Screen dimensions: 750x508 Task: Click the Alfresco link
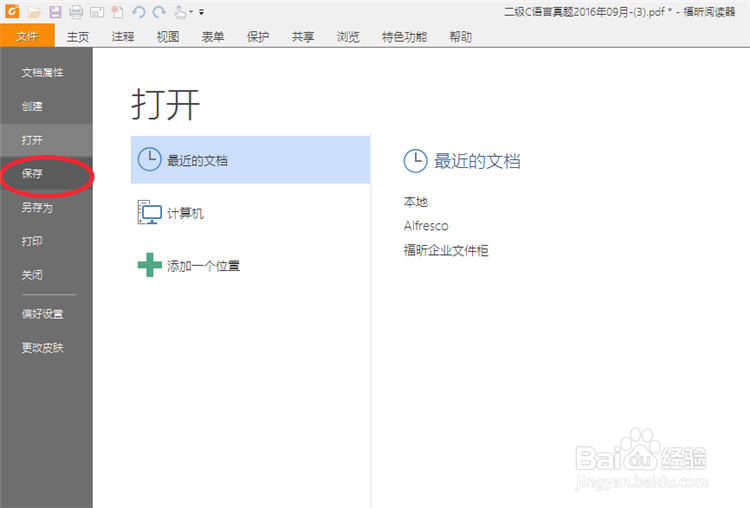(x=426, y=226)
